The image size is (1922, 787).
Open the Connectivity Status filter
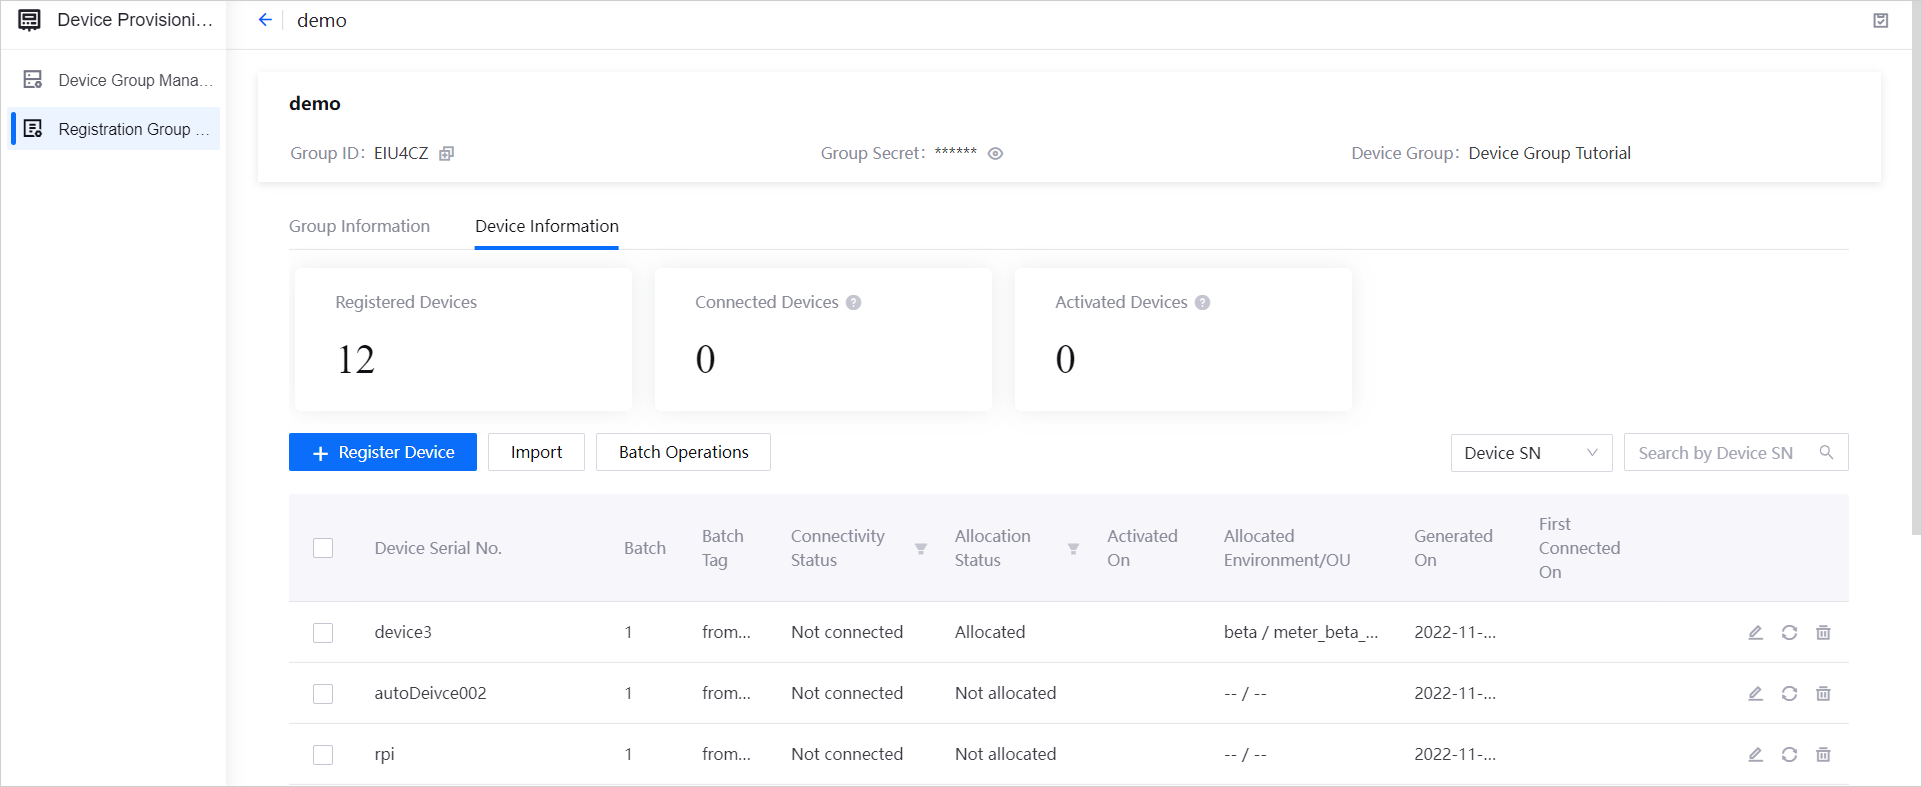click(921, 549)
